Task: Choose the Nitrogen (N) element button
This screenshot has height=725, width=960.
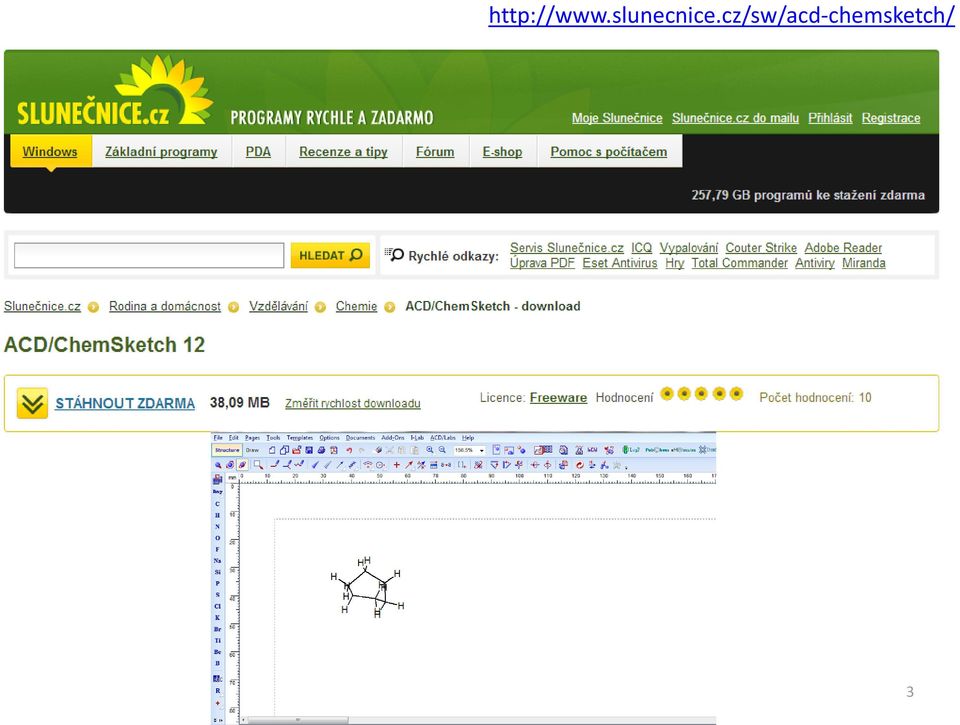Action: point(217,527)
